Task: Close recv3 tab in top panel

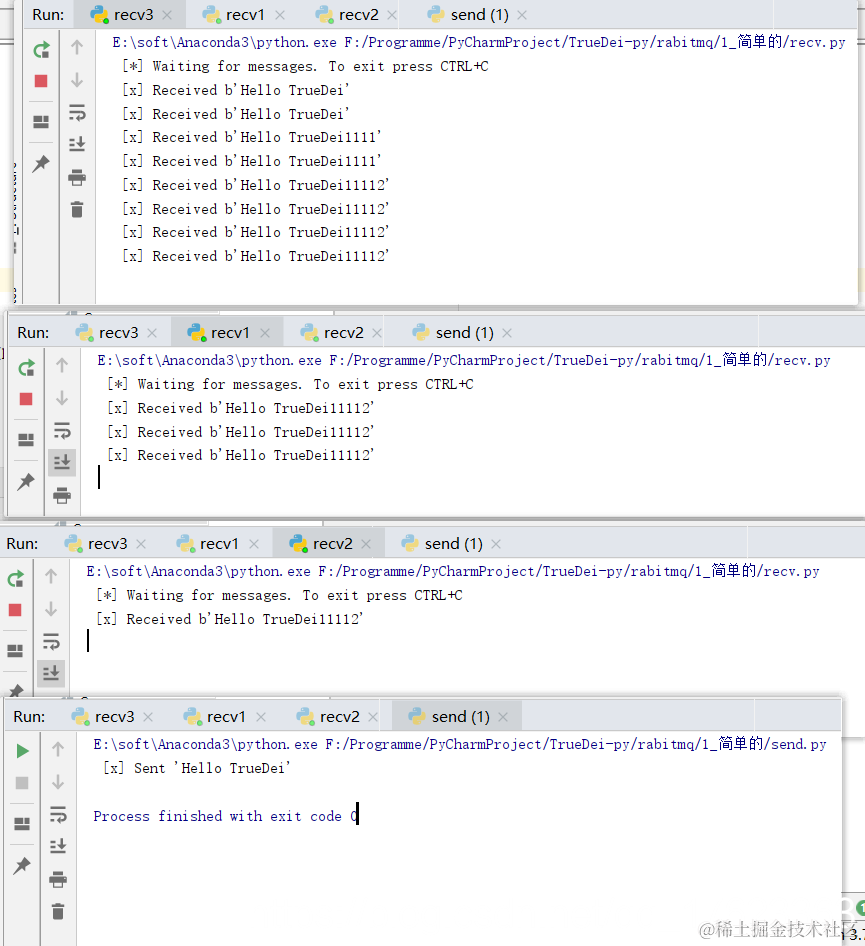Action: coord(167,15)
